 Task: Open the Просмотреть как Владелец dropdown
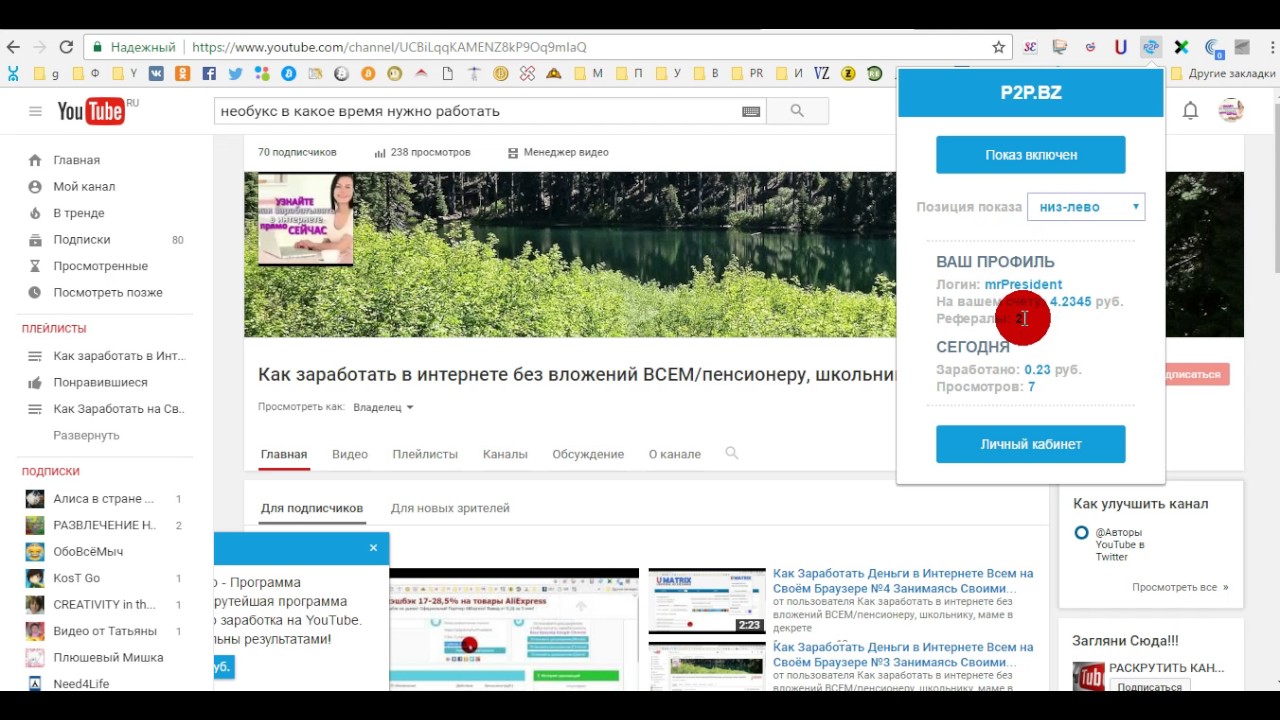pyautogui.click(x=383, y=407)
